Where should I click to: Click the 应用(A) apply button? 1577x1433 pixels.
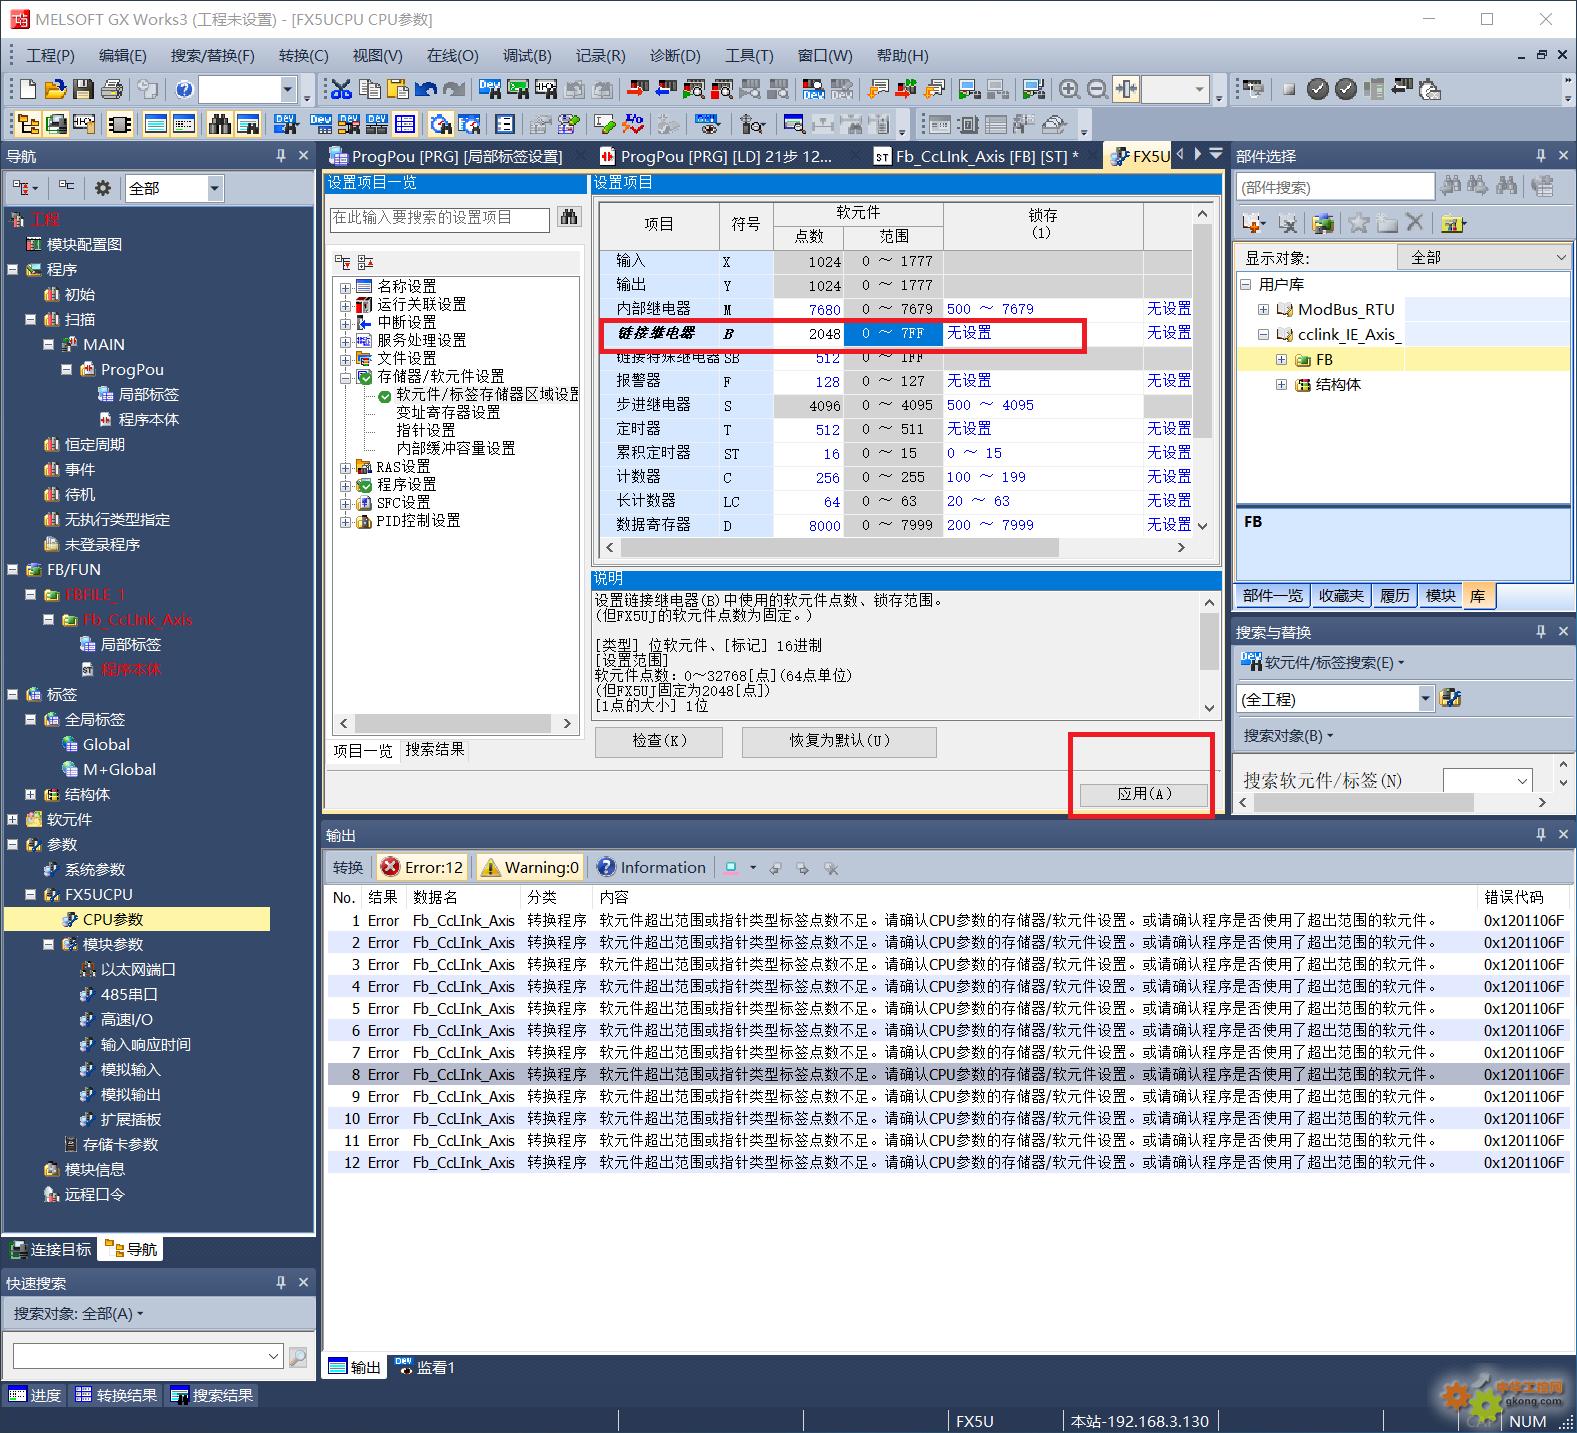[x=1143, y=794]
